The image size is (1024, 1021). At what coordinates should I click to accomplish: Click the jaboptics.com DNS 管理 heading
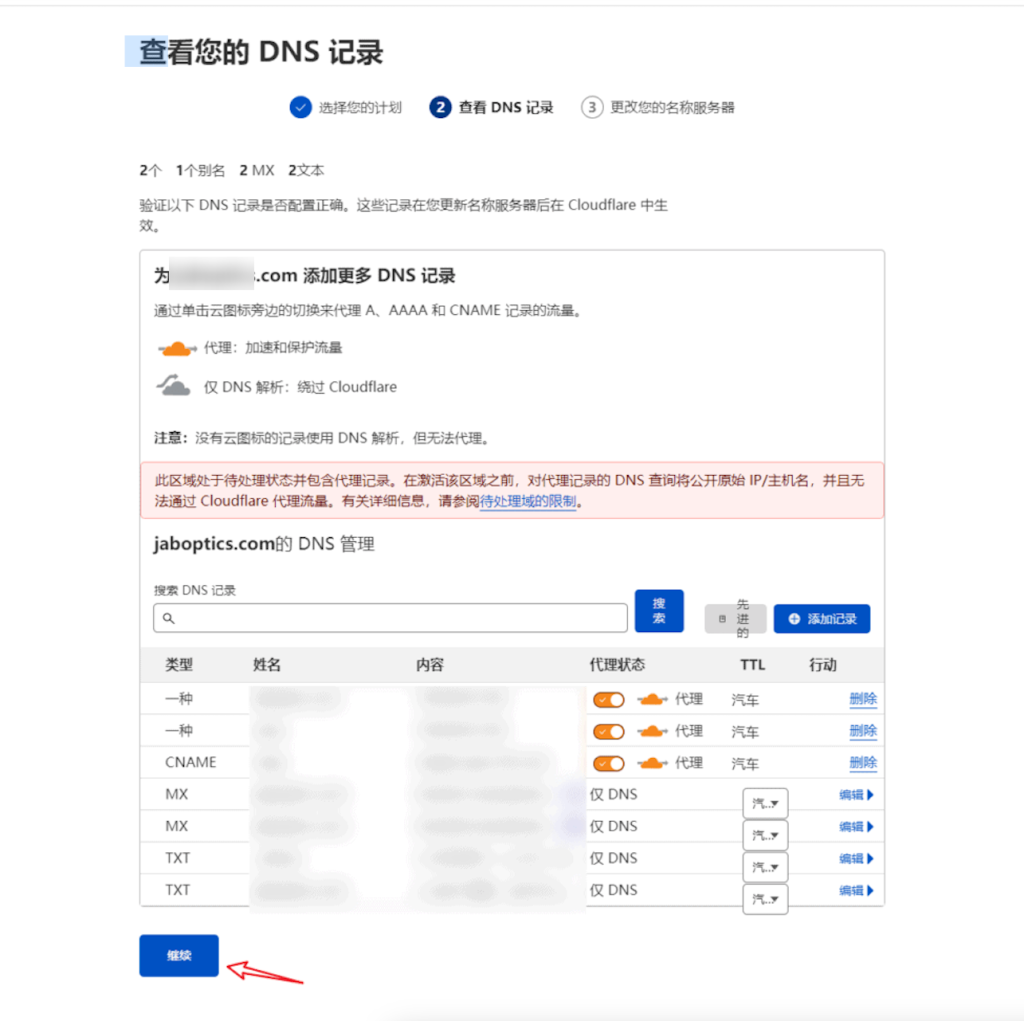tap(264, 544)
